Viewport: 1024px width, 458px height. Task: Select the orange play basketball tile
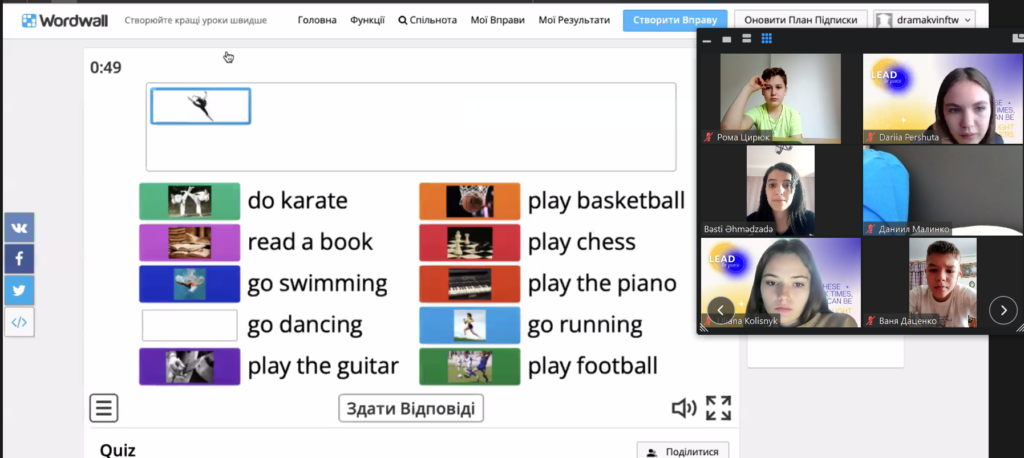[469, 201]
